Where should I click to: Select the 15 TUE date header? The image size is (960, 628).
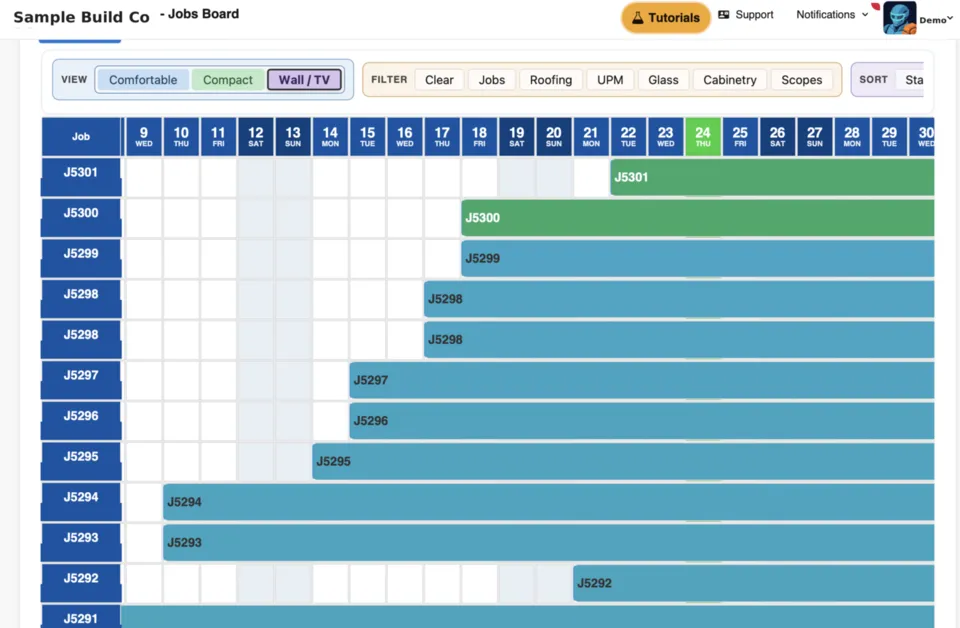coord(367,136)
